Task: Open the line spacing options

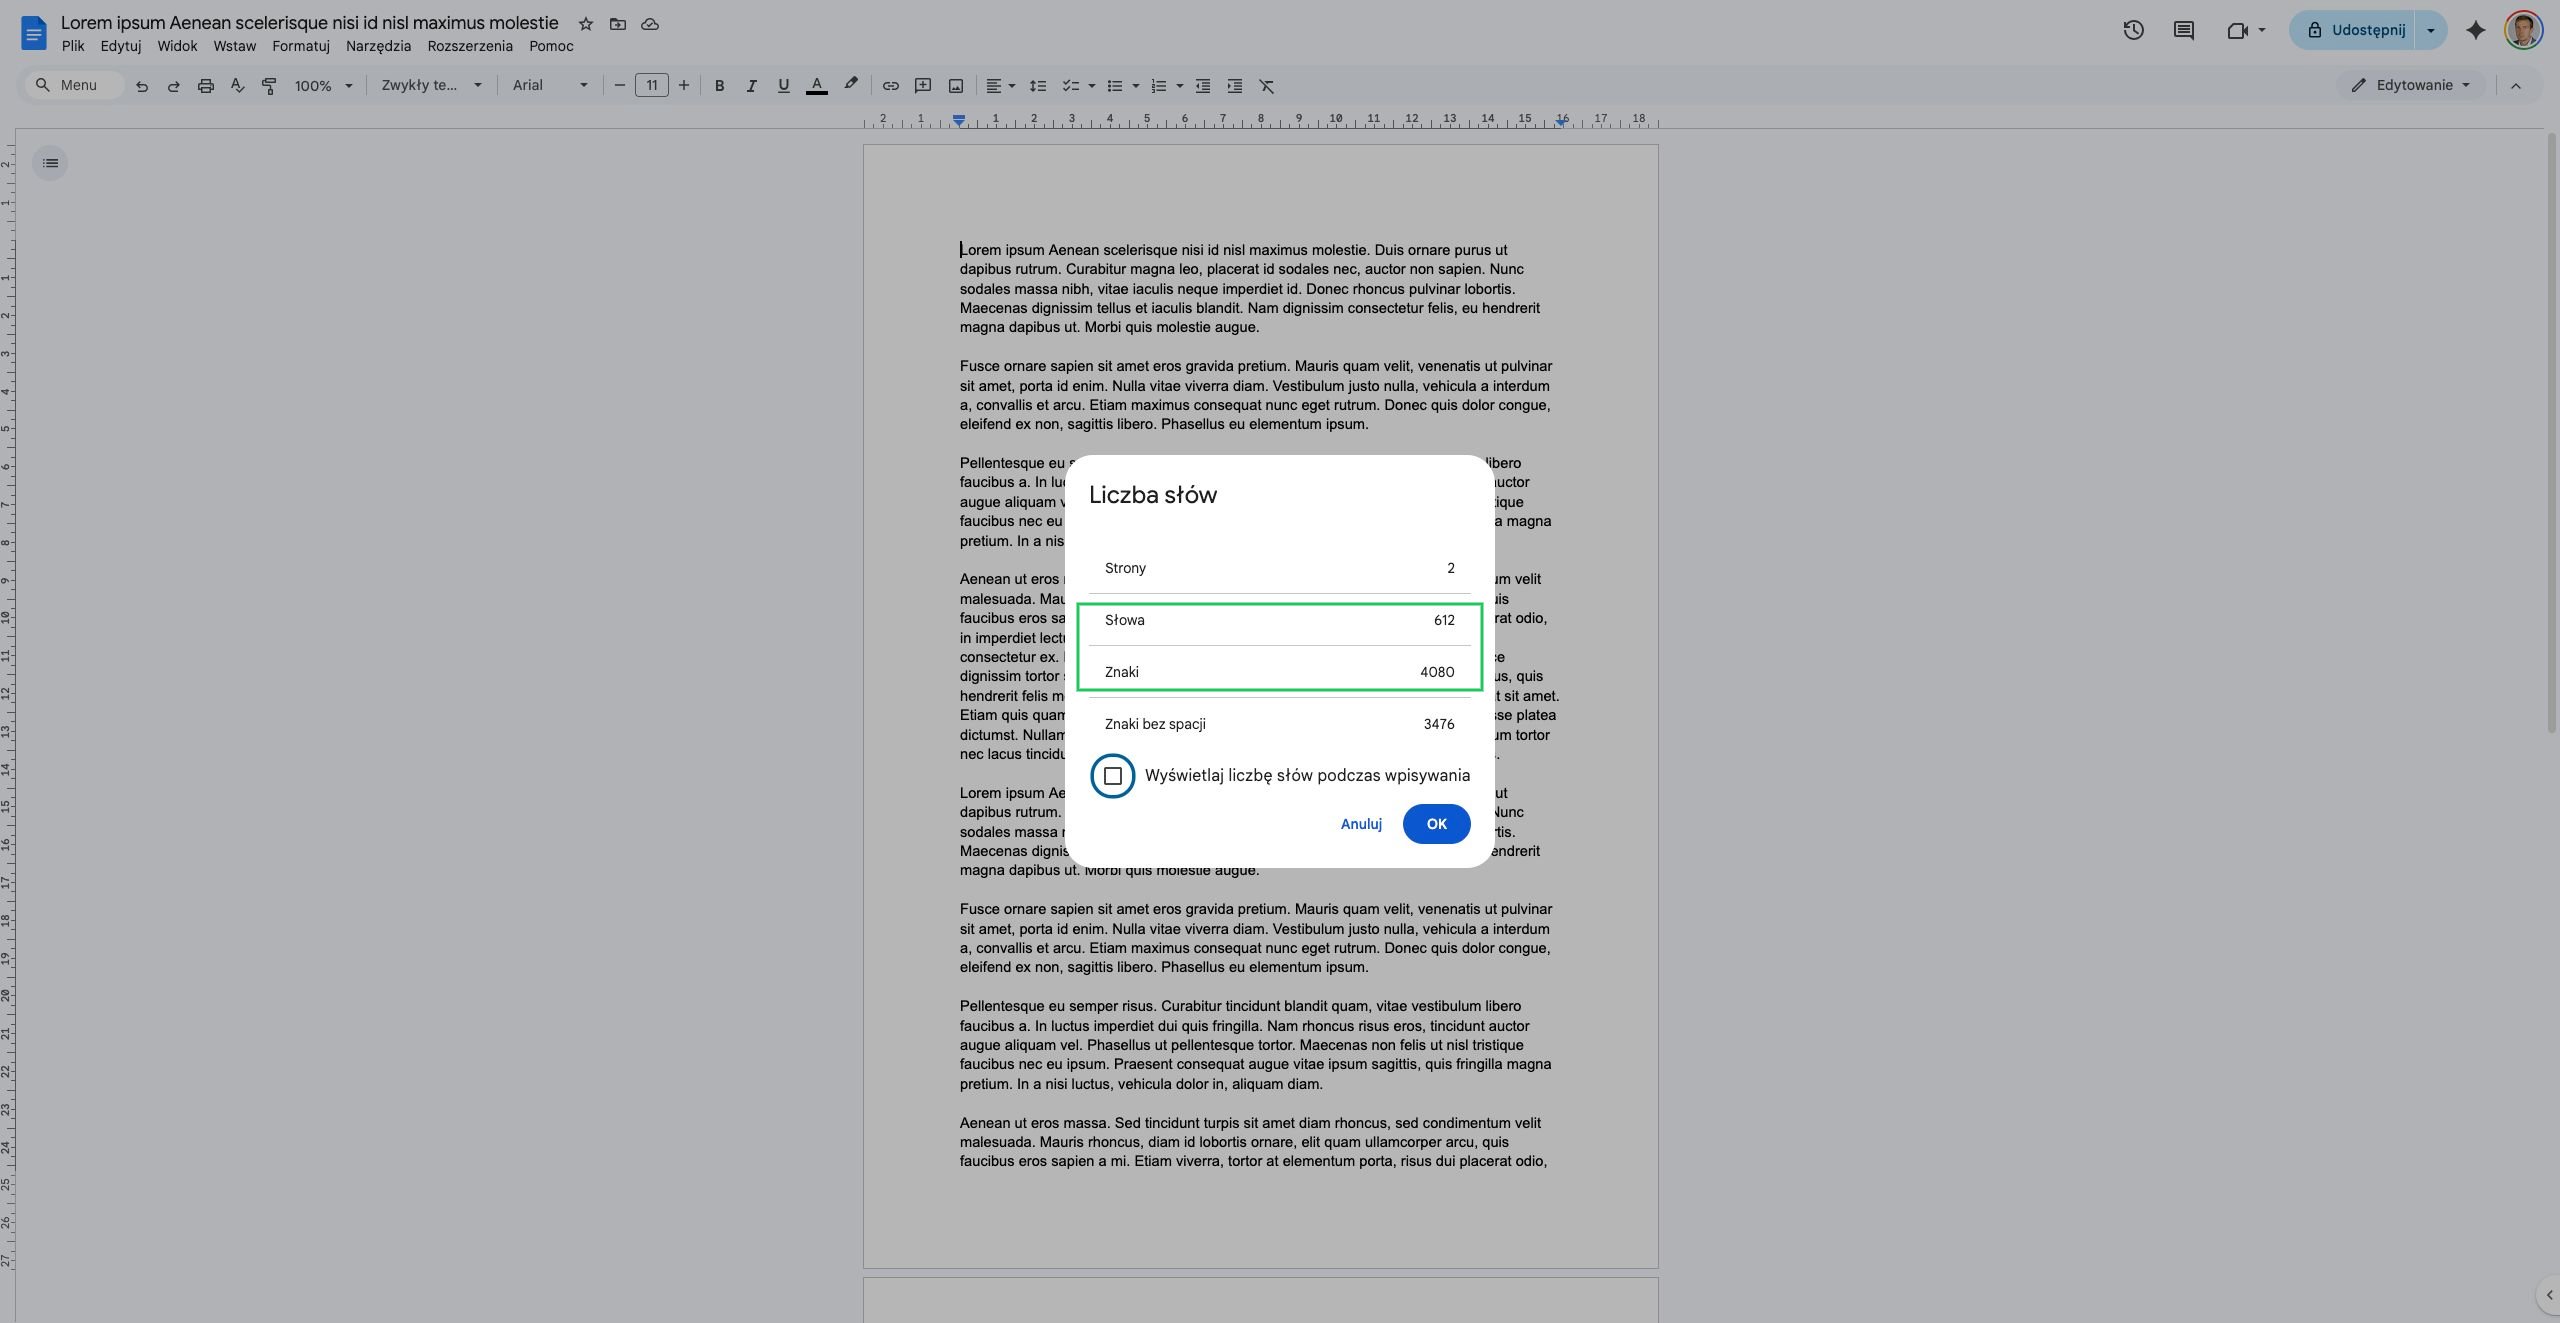Action: pos(1038,86)
